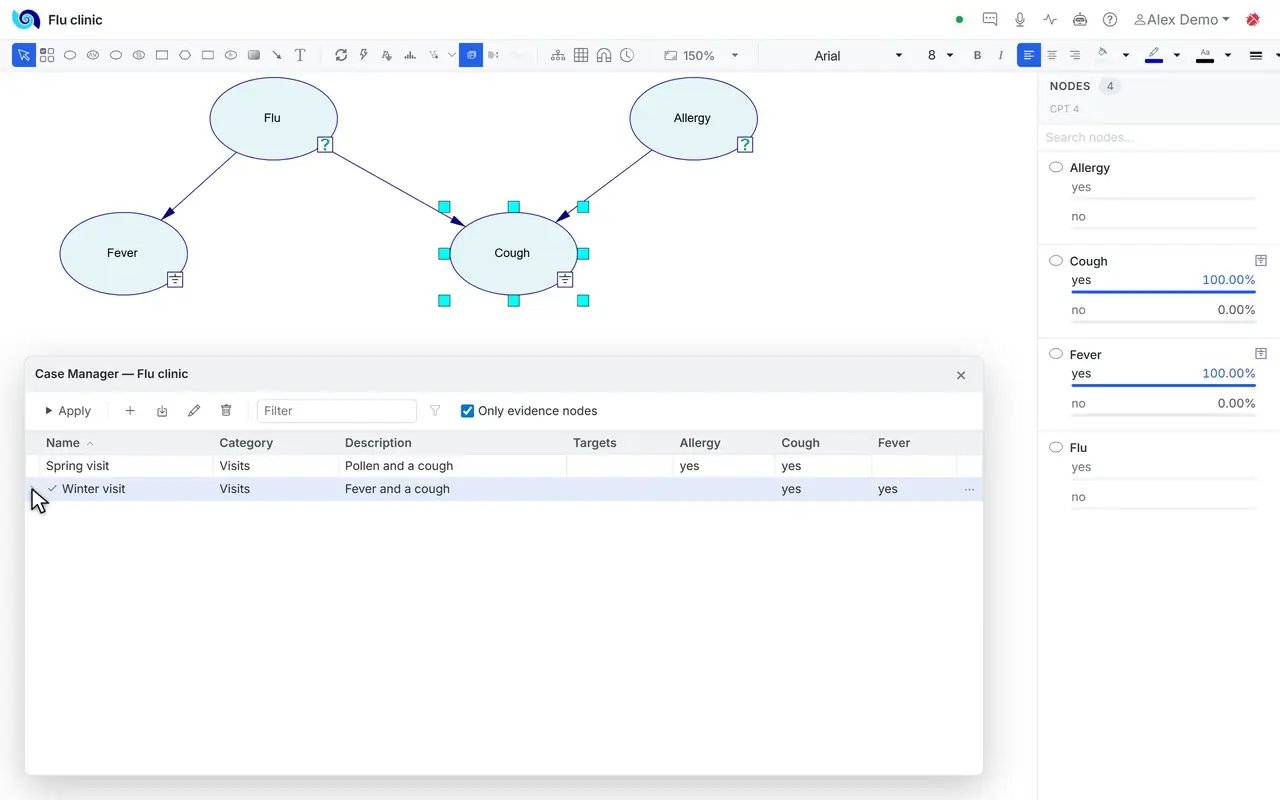Click the Description column header
1280x800 pixels.
[378, 443]
